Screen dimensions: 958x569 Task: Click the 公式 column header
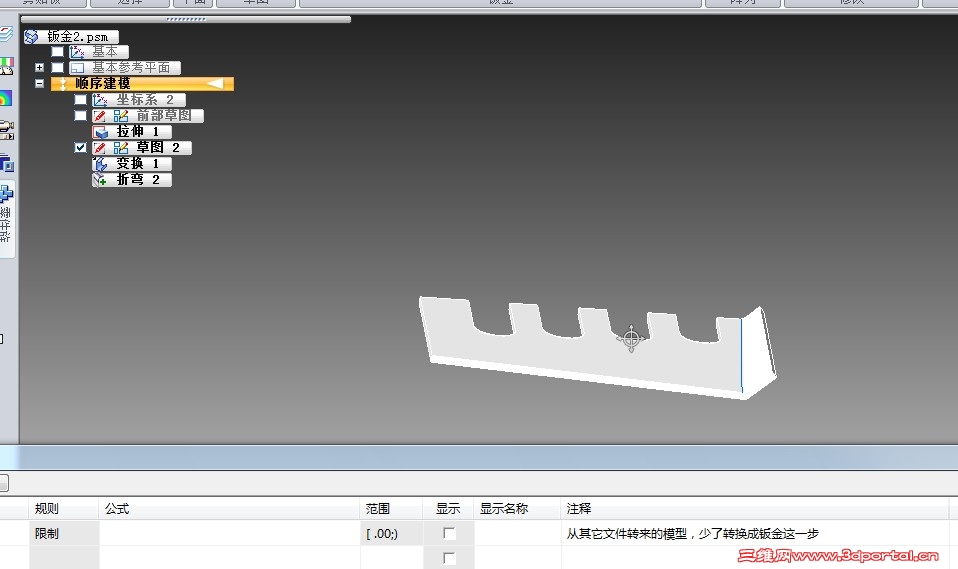click(229, 508)
